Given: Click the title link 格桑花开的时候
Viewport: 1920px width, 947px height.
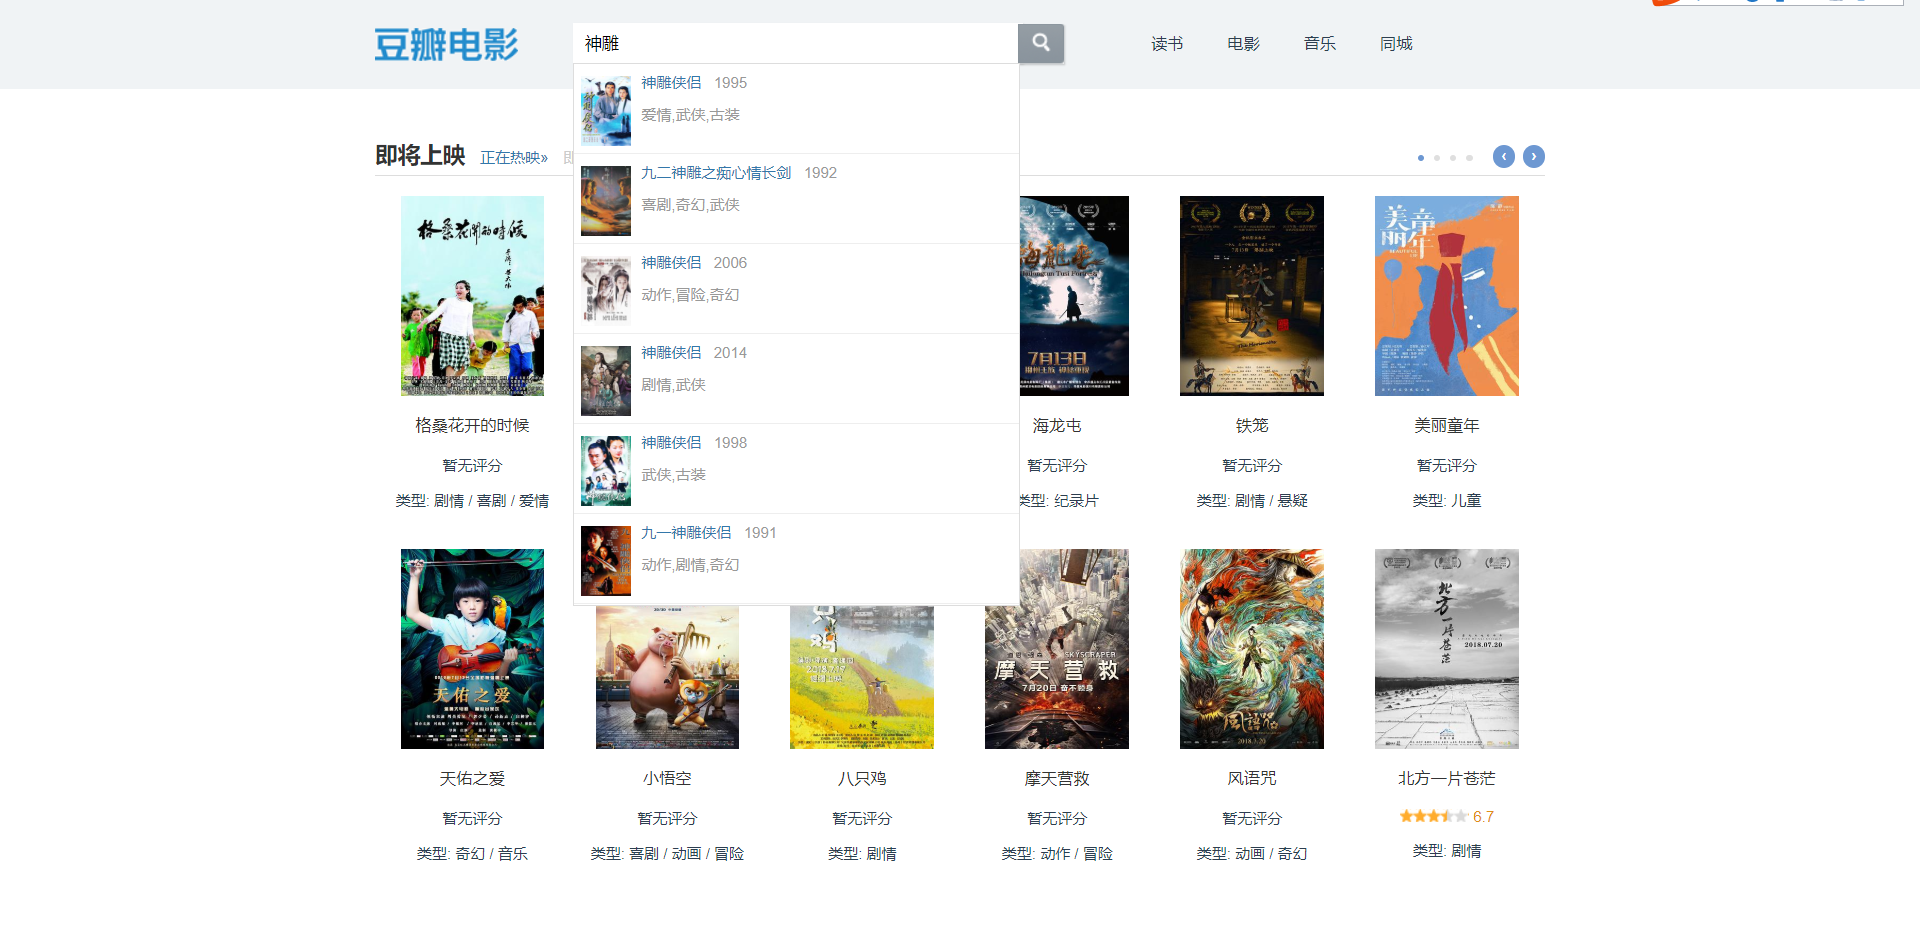Looking at the screenshot, I should (x=472, y=426).
